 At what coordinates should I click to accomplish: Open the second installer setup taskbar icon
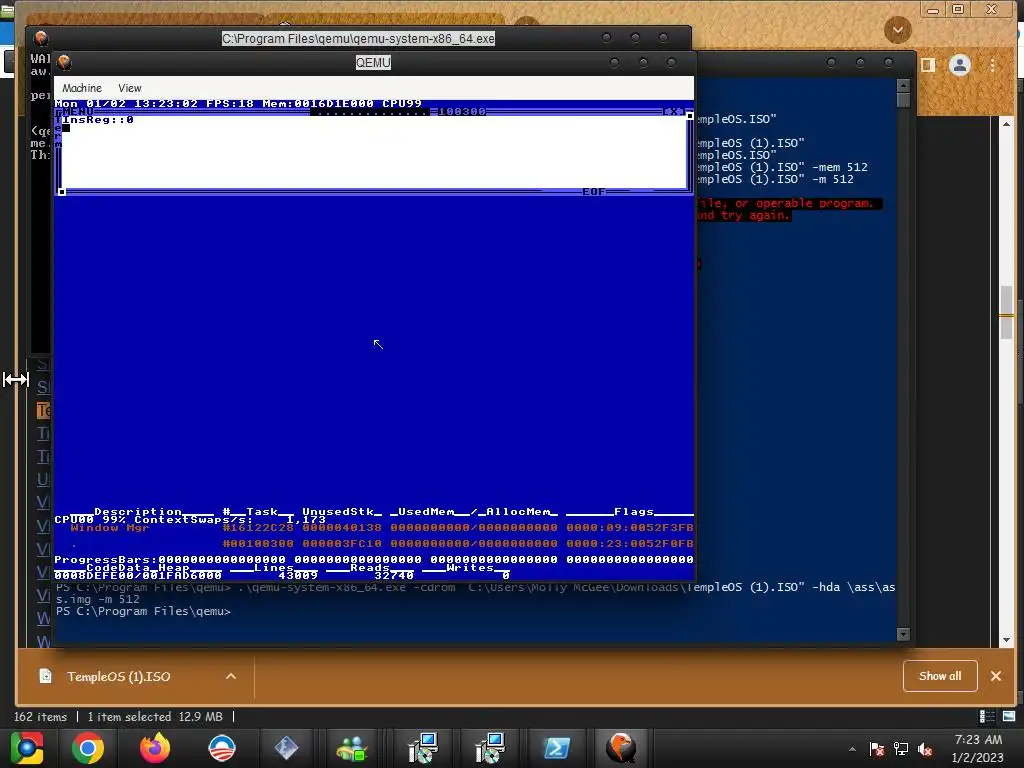click(490, 748)
